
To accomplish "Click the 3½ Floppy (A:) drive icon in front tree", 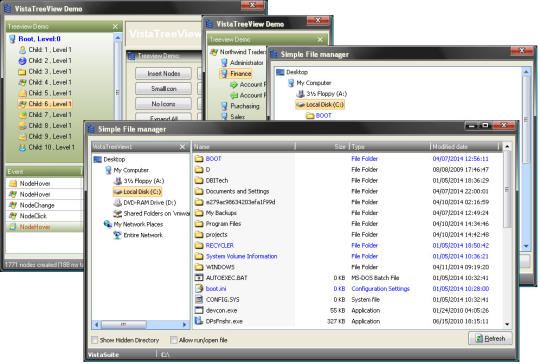I will pyautogui.click(x=118, y=181).
